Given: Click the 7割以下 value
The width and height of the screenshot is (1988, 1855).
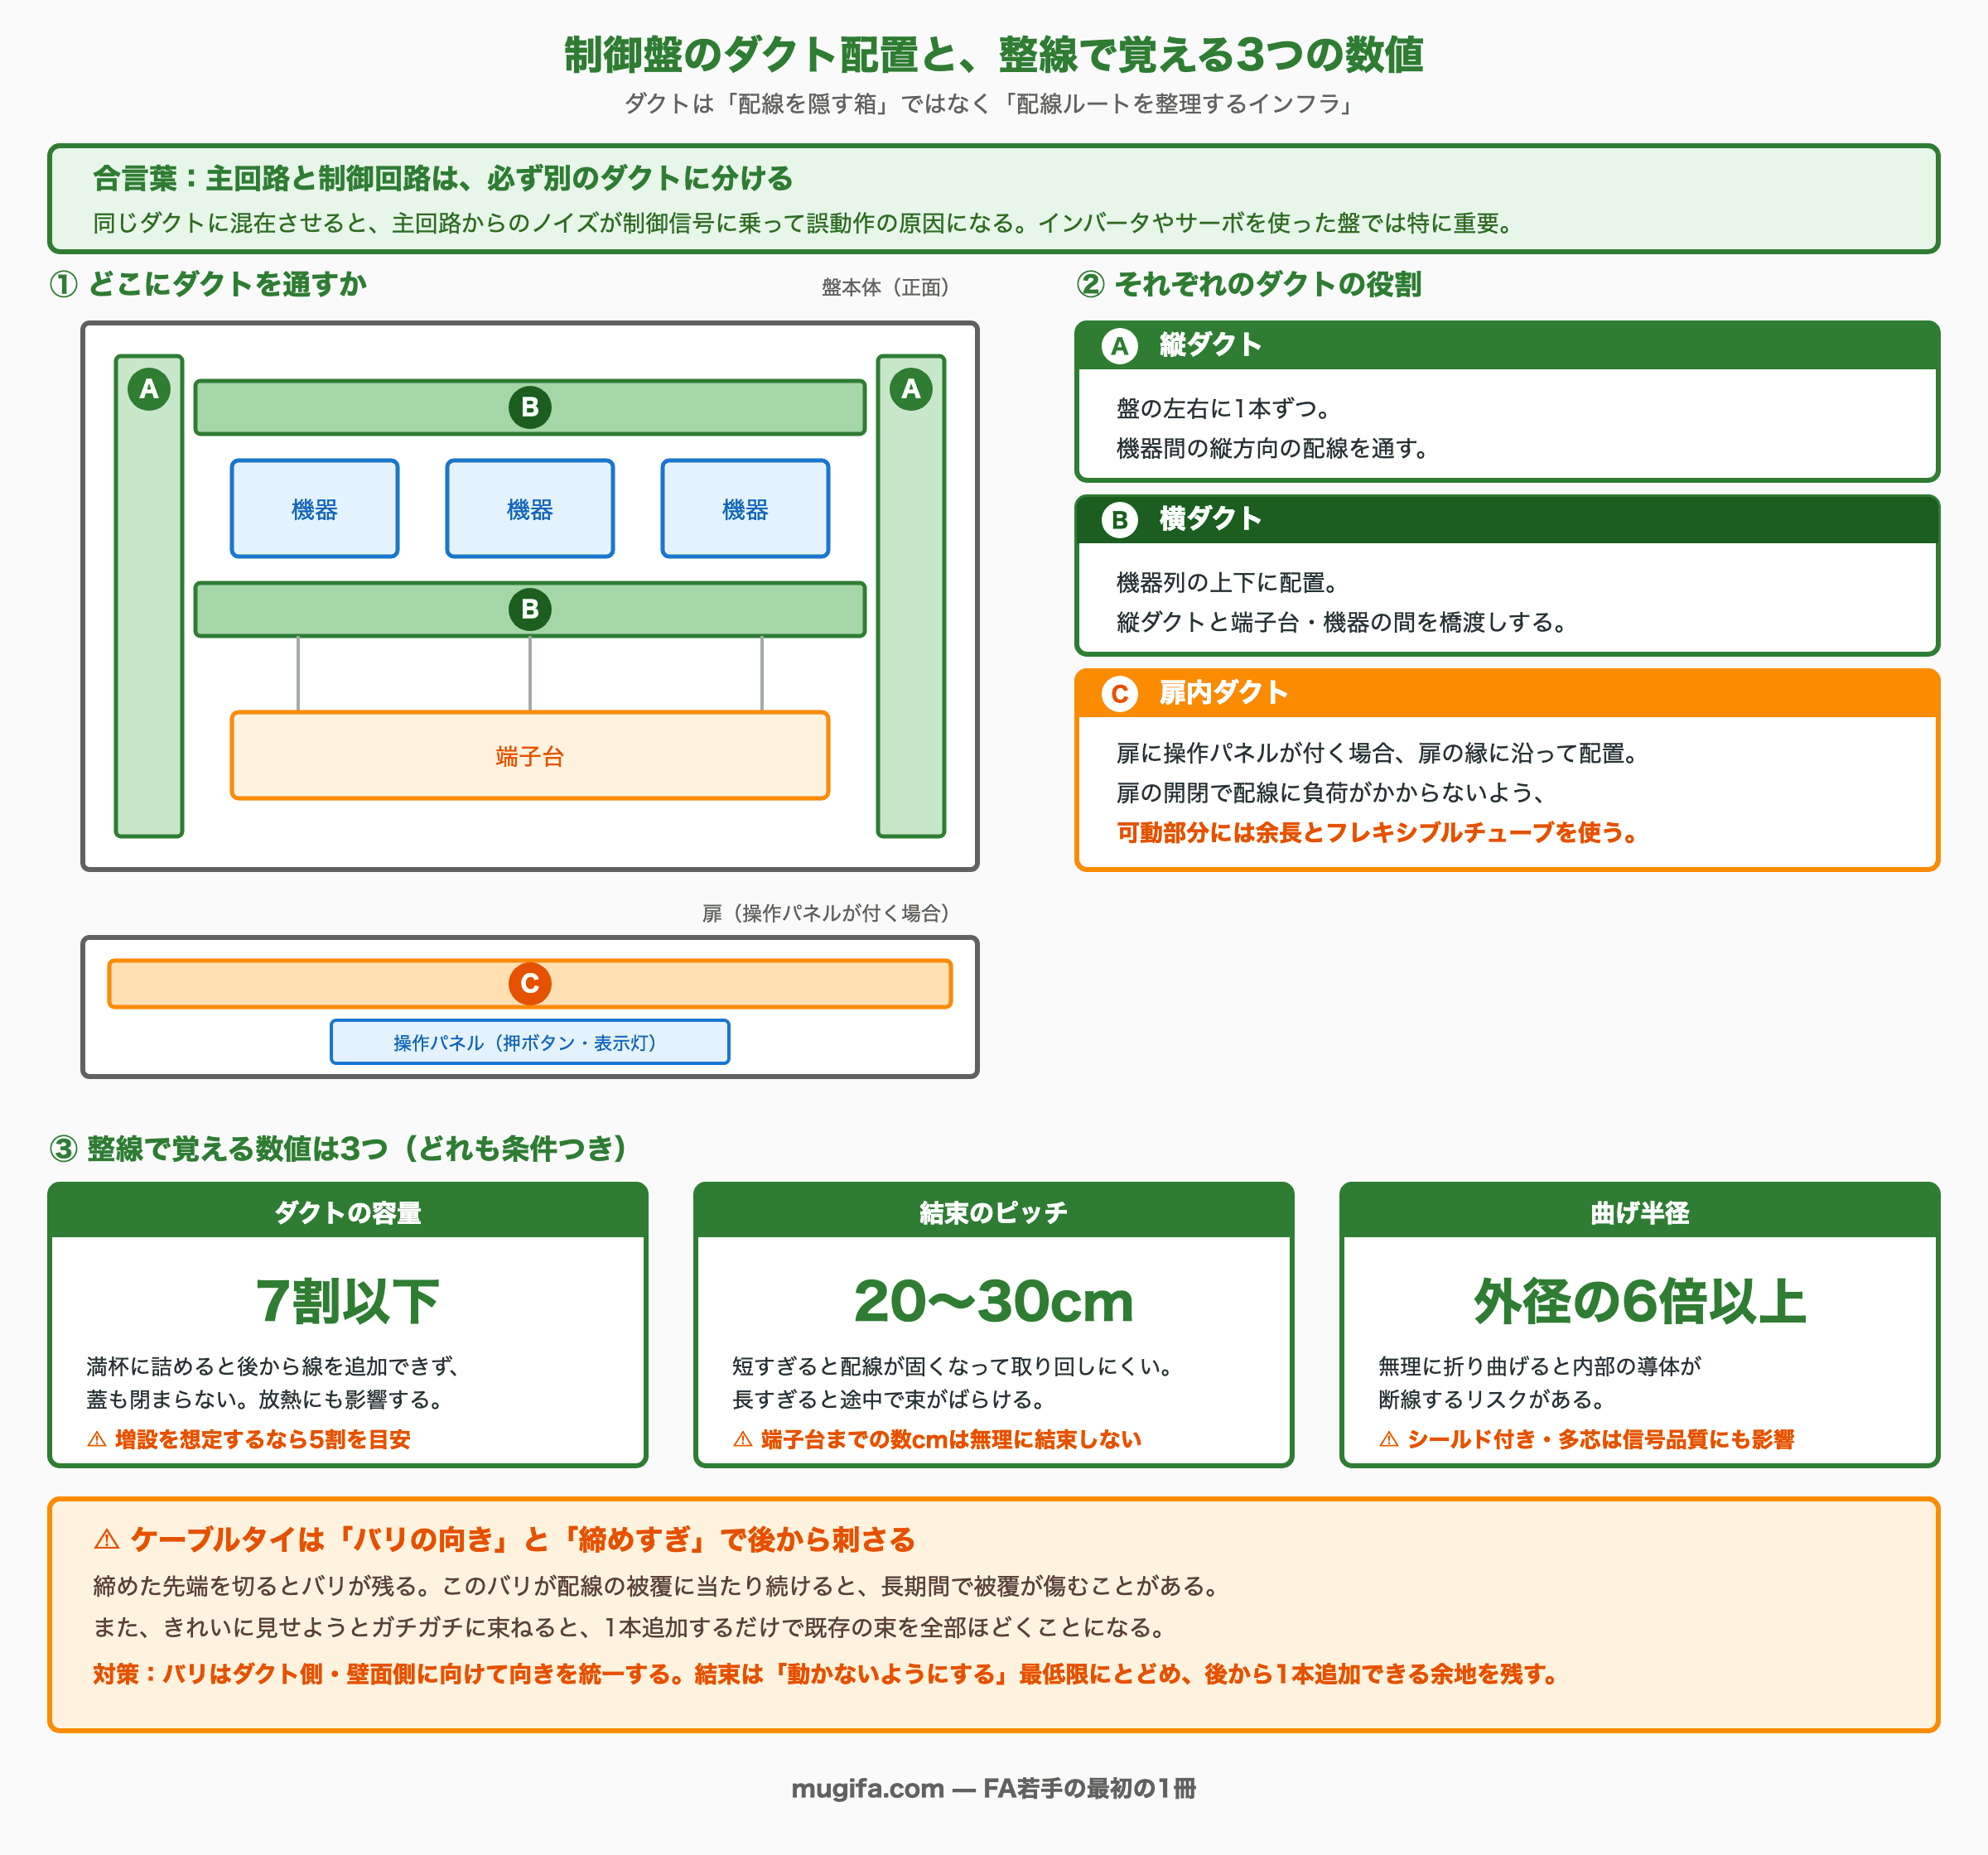Looking at the screenshot, I should (x=348, y=1301).
